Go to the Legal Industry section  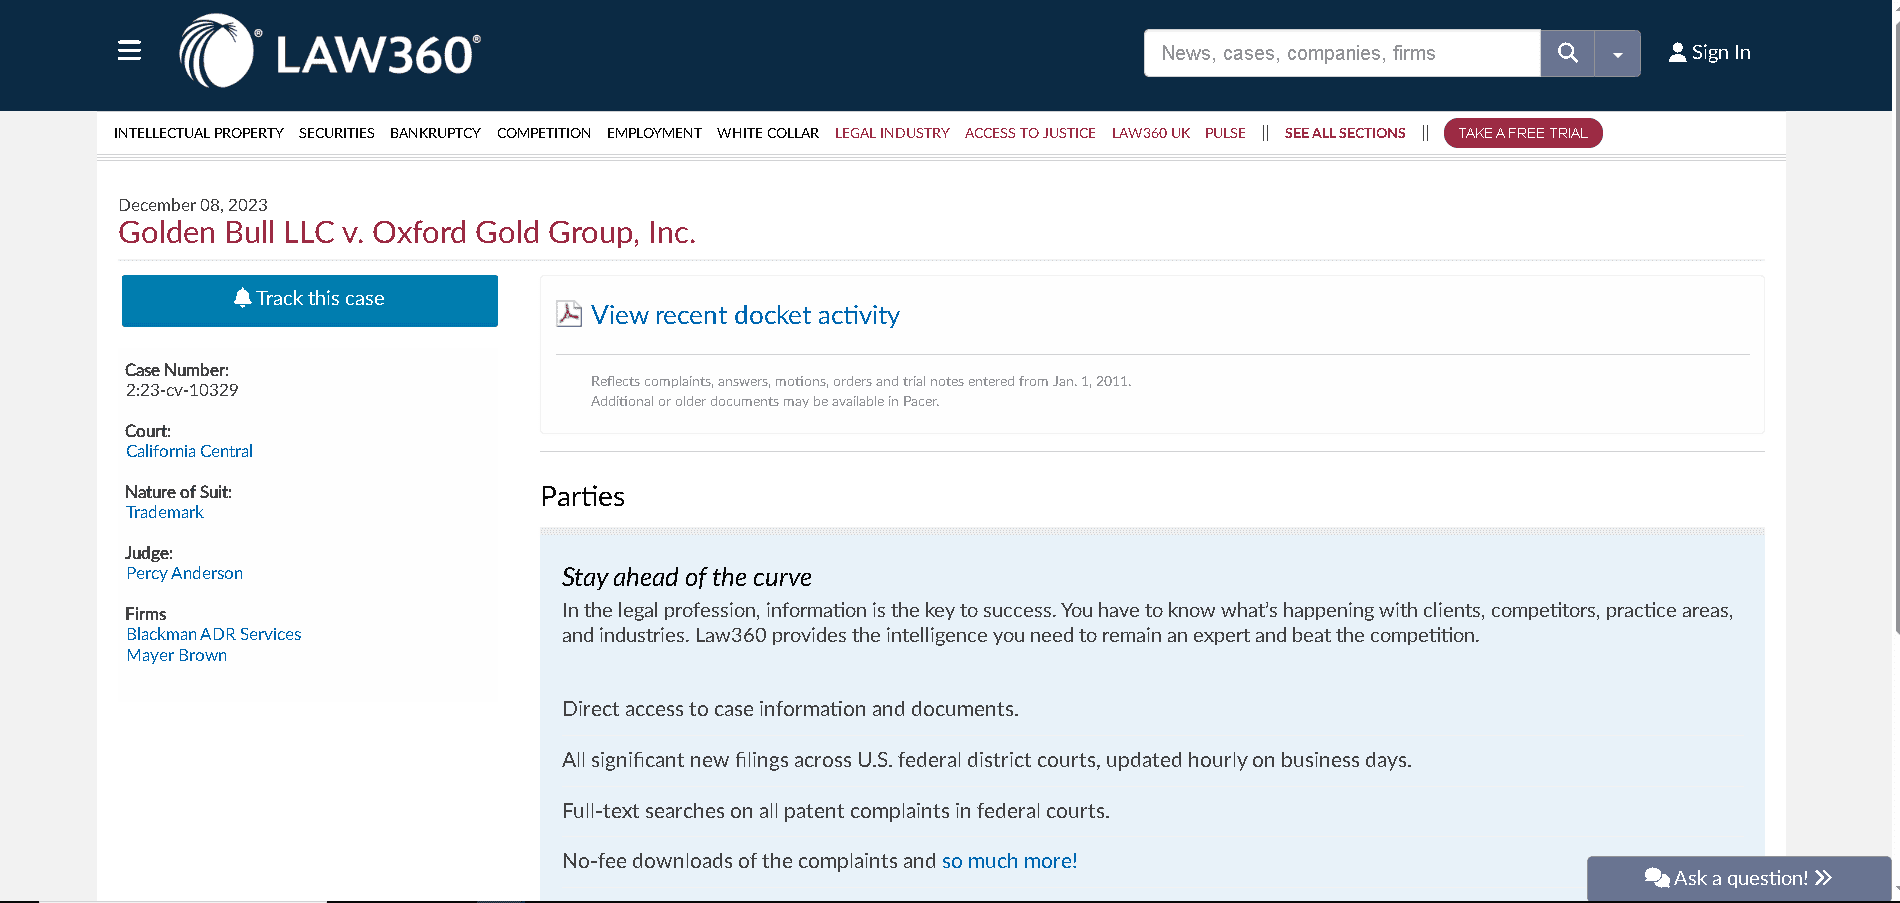pyautogui.click(x=892, y=133)
